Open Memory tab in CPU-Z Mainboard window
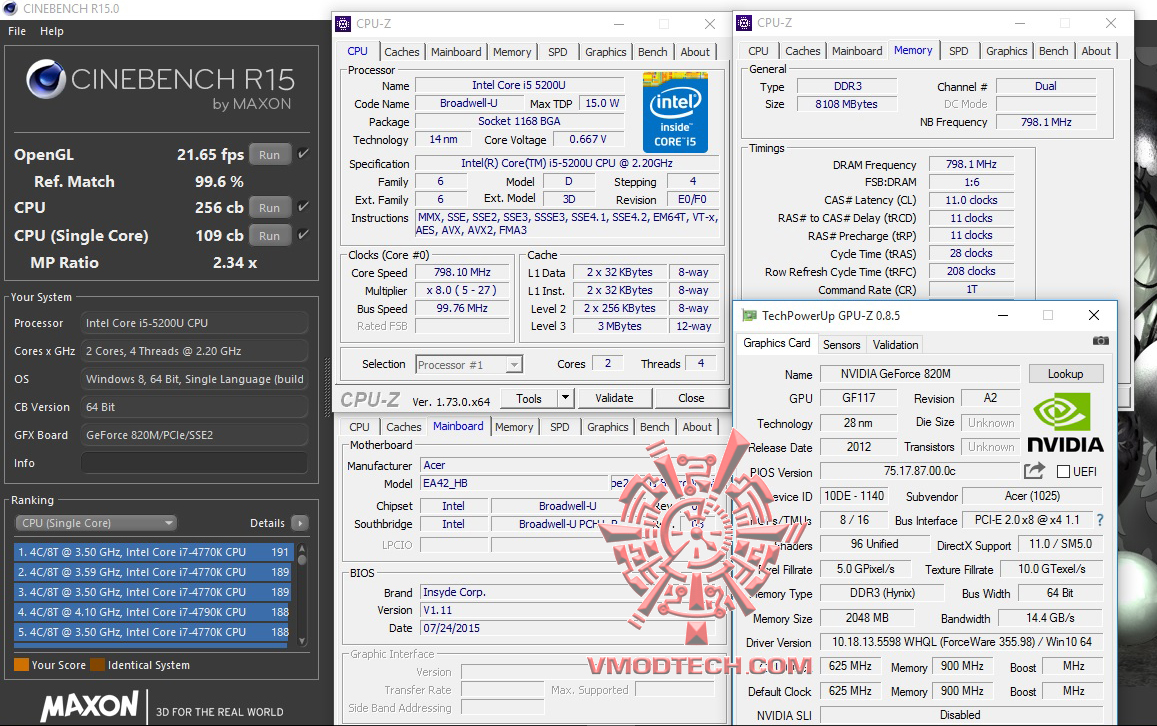Viewport: 1157px width, 726px height. (514, 427)
